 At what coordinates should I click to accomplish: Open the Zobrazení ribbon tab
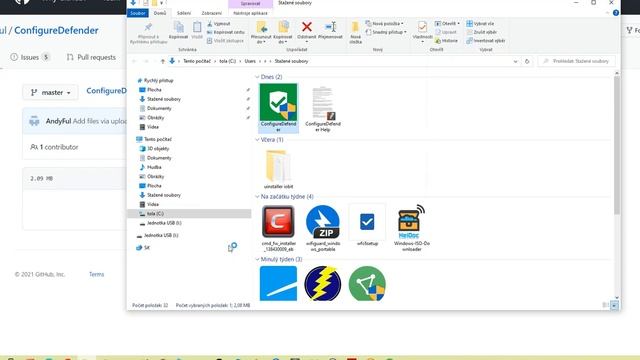tap(211, 13)
